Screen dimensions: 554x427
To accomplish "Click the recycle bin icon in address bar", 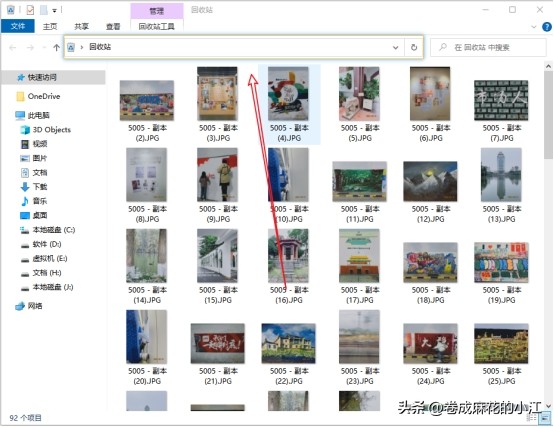I will coord(71,47).
